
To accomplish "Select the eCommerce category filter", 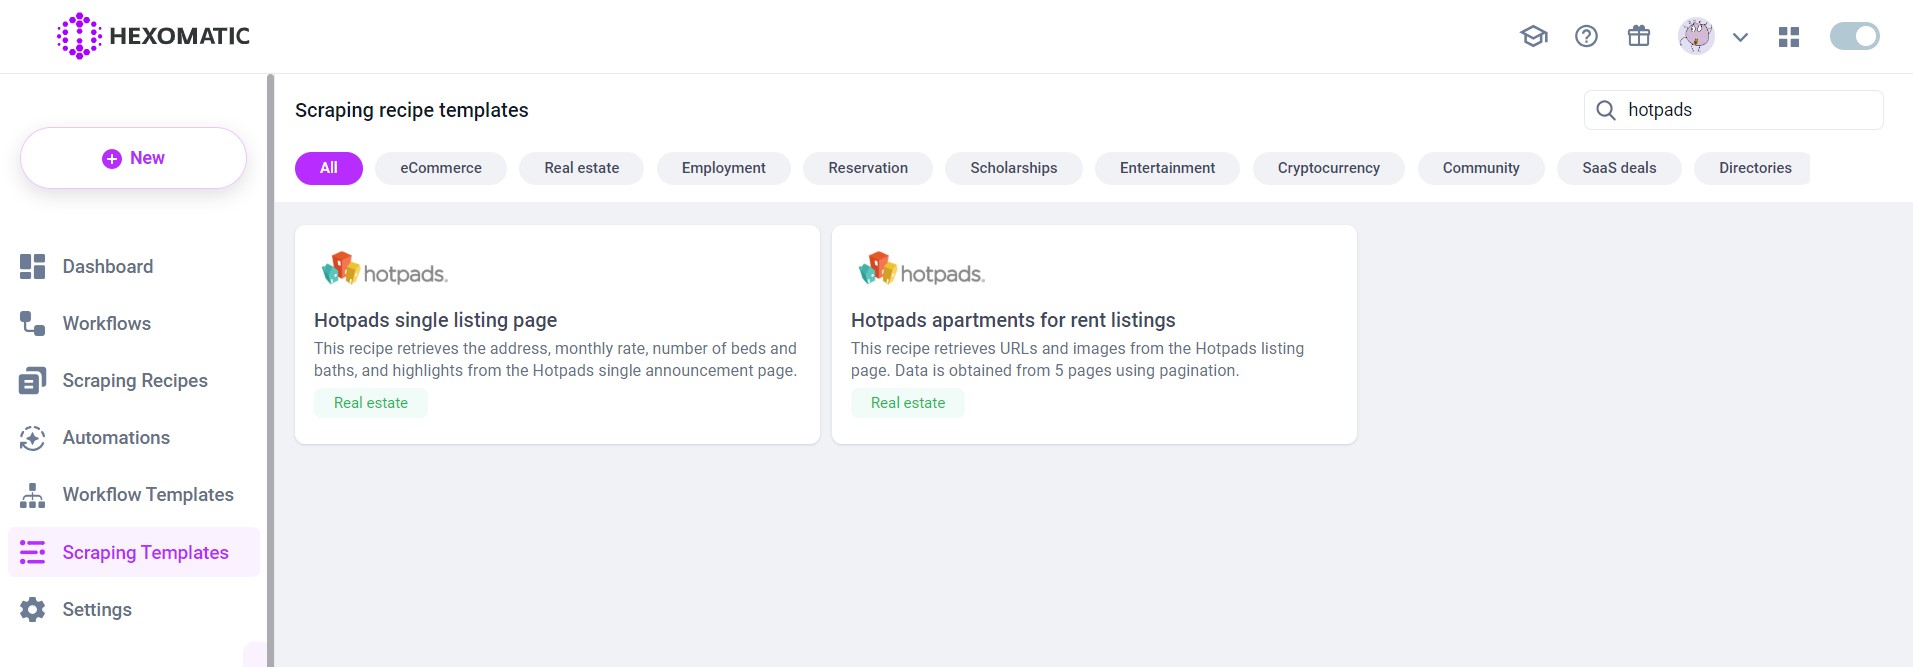I will tap(440, 168).
